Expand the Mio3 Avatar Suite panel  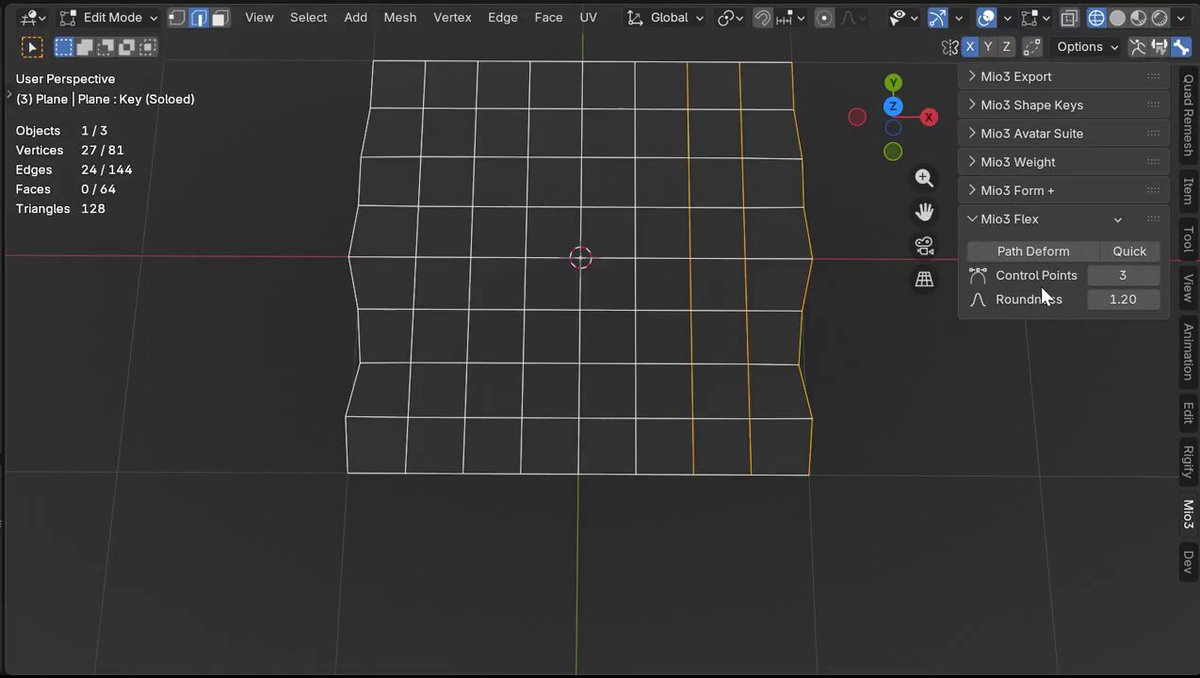click(1063, 133)
